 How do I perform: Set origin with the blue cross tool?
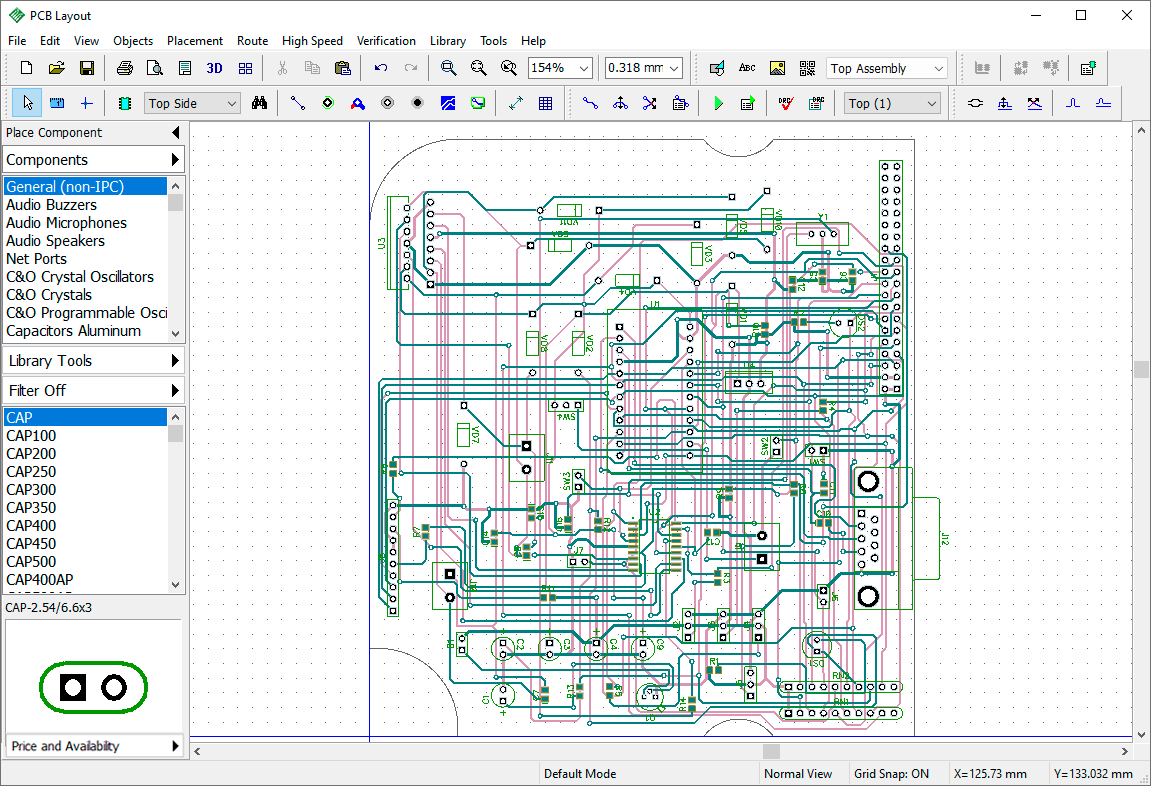[87, 103]
